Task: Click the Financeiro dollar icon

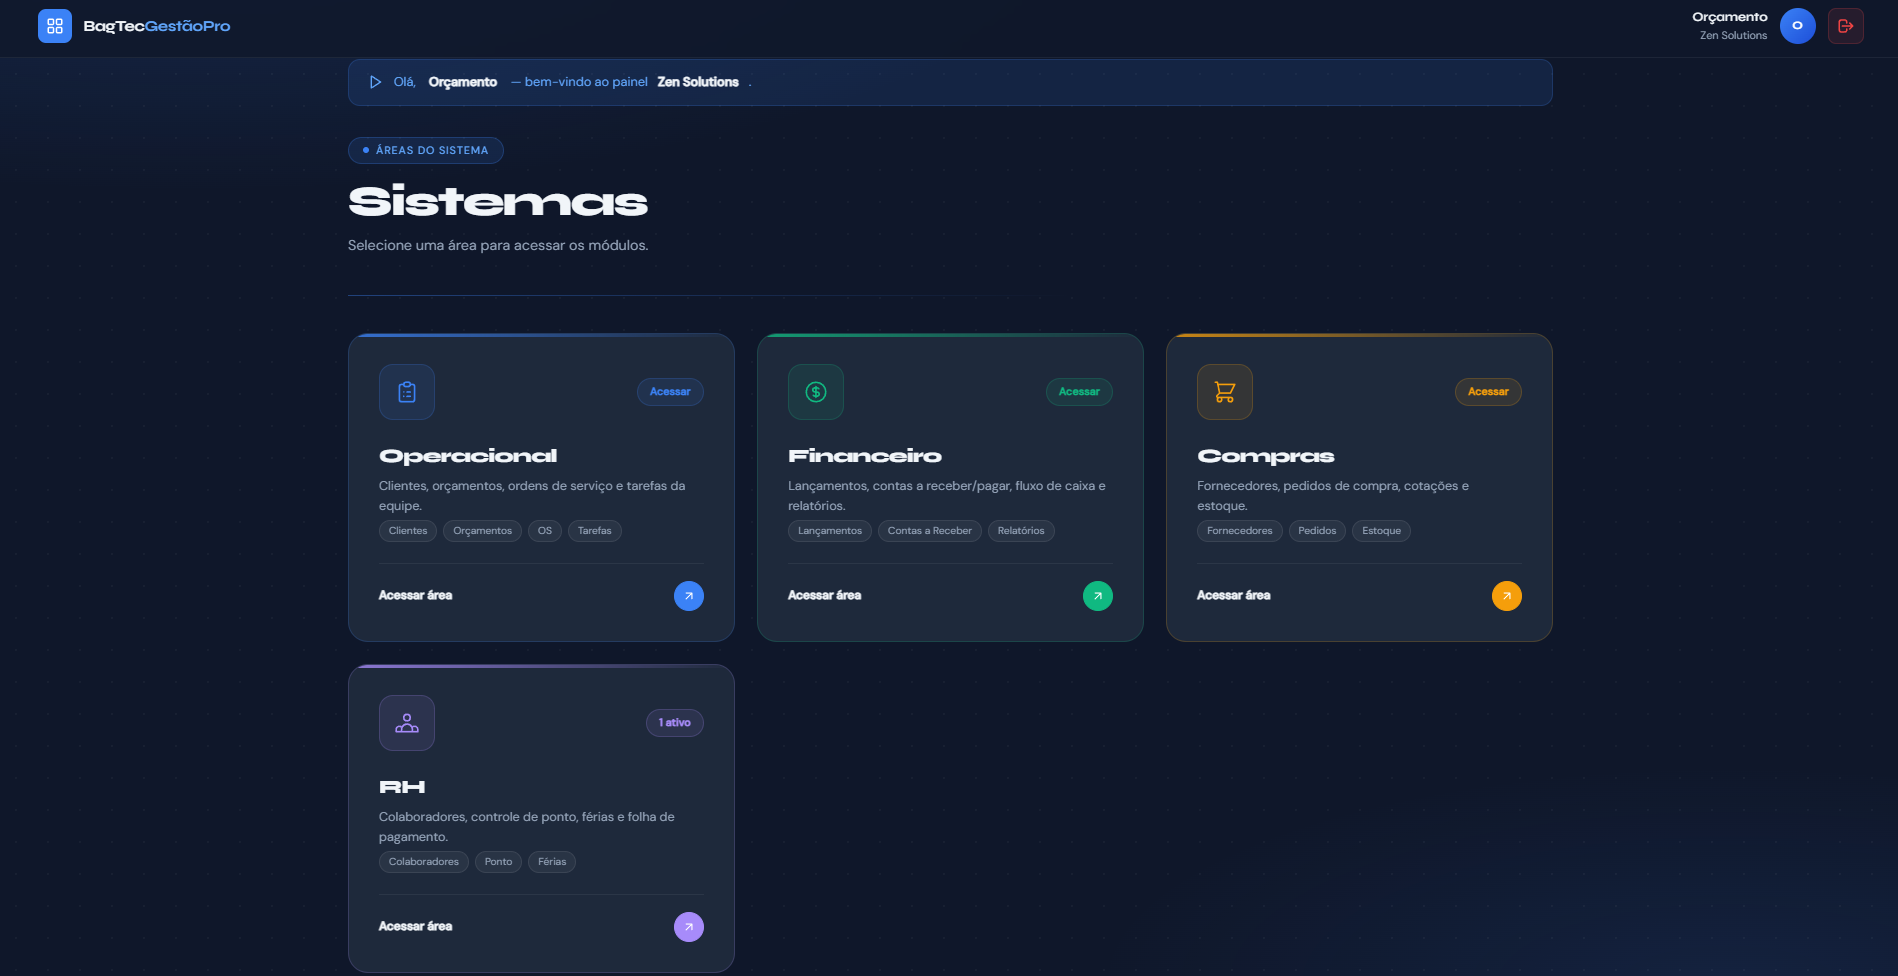Action: pos(816,392)
